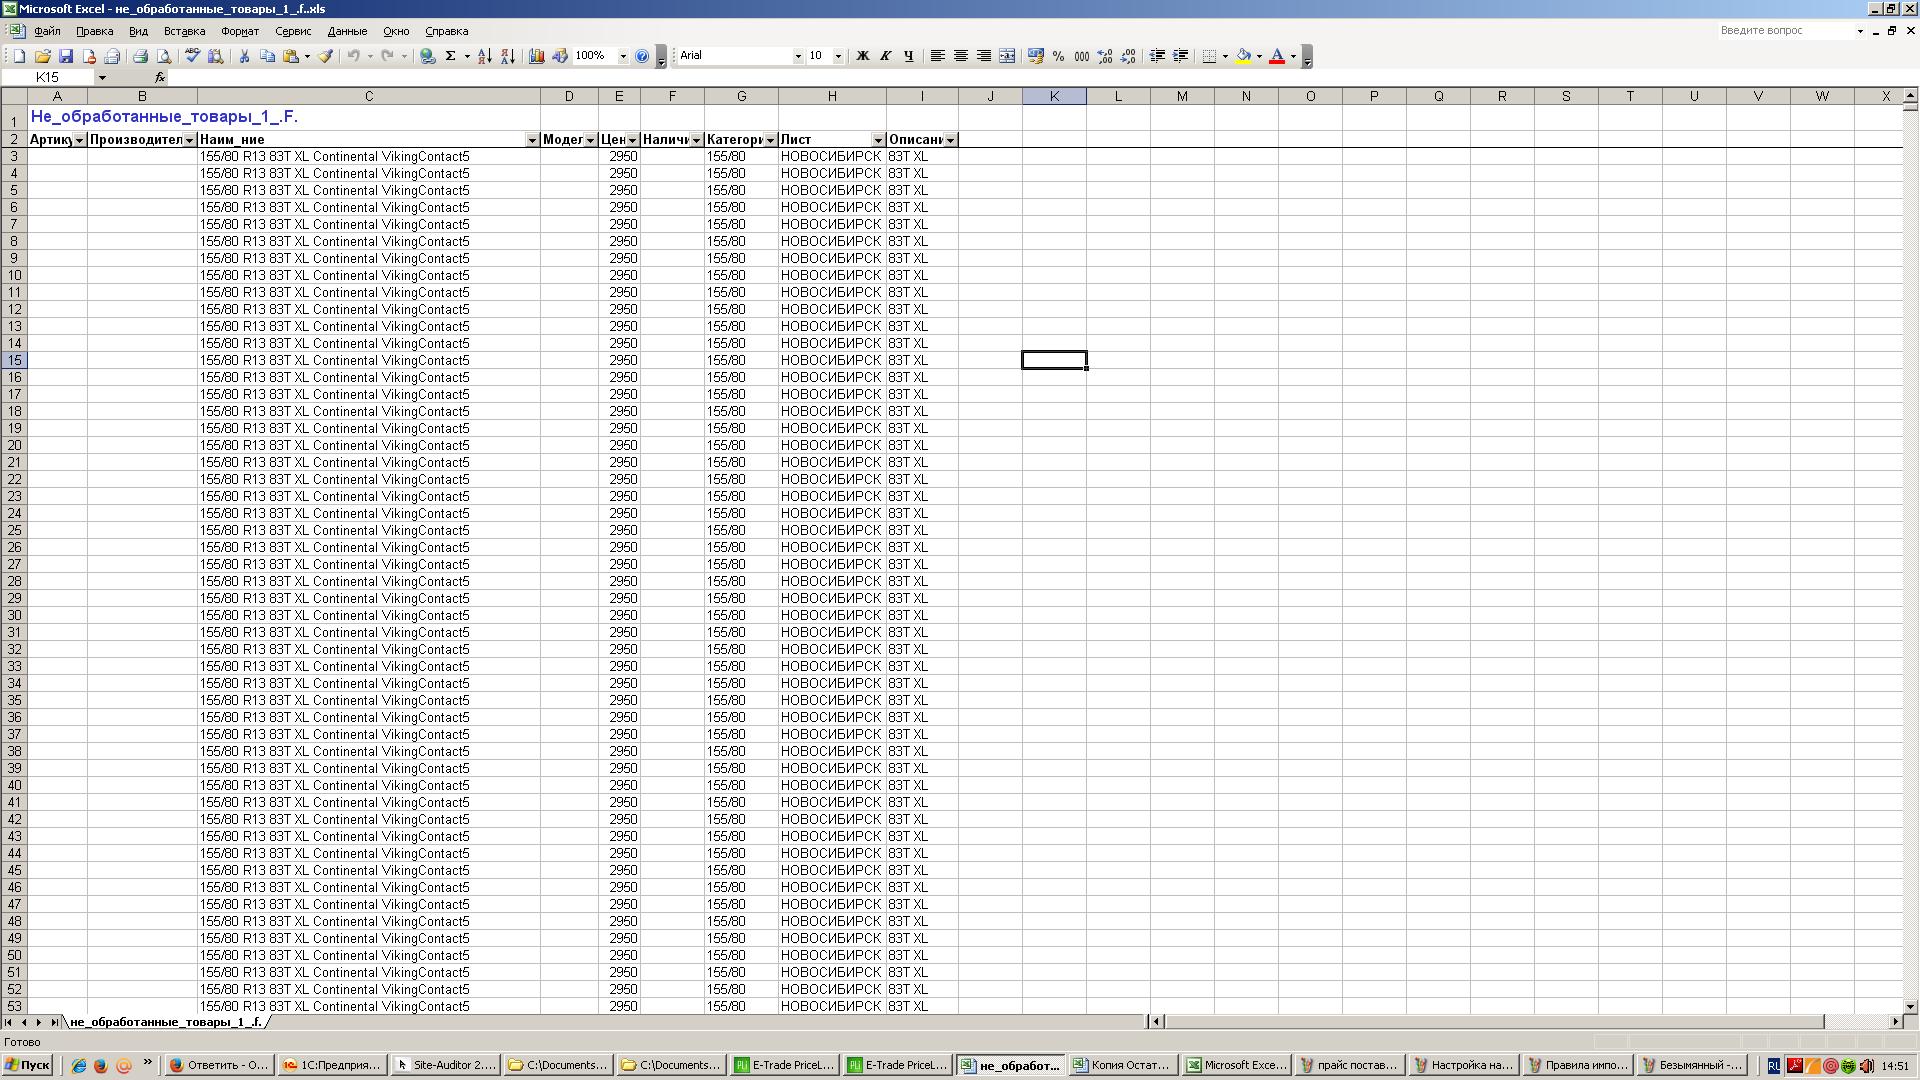Open filter dropdown for Наим_ние column
The width and height of the screenshot is (1920, 1080).
(x=532, y=140)
